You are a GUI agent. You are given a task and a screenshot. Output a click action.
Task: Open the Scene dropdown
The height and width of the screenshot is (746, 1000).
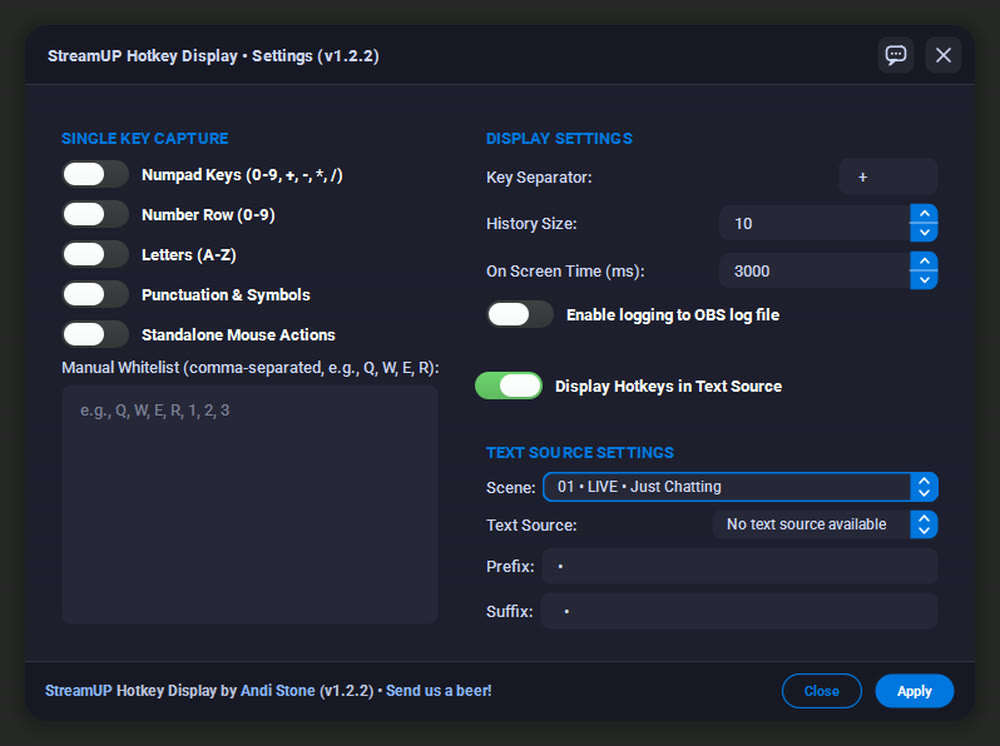[x=740, y=487]
